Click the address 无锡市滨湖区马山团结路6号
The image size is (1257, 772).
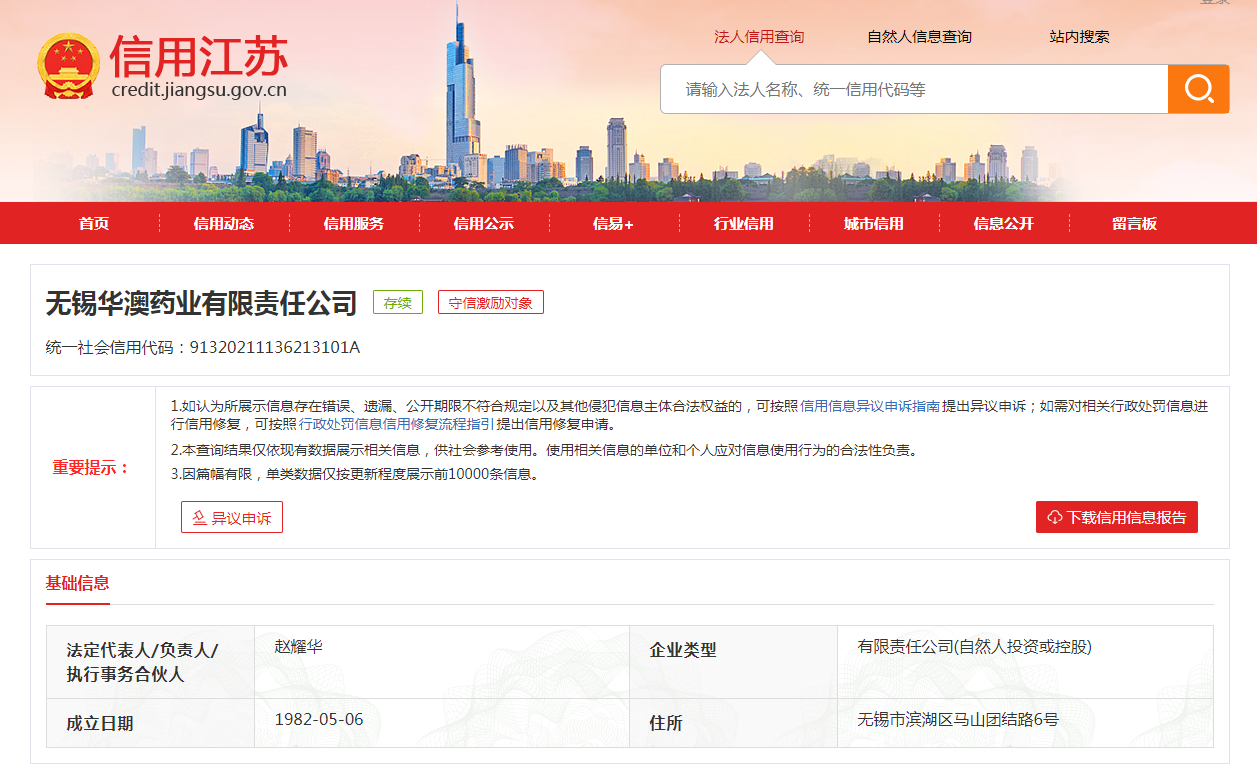click(958, 720)
